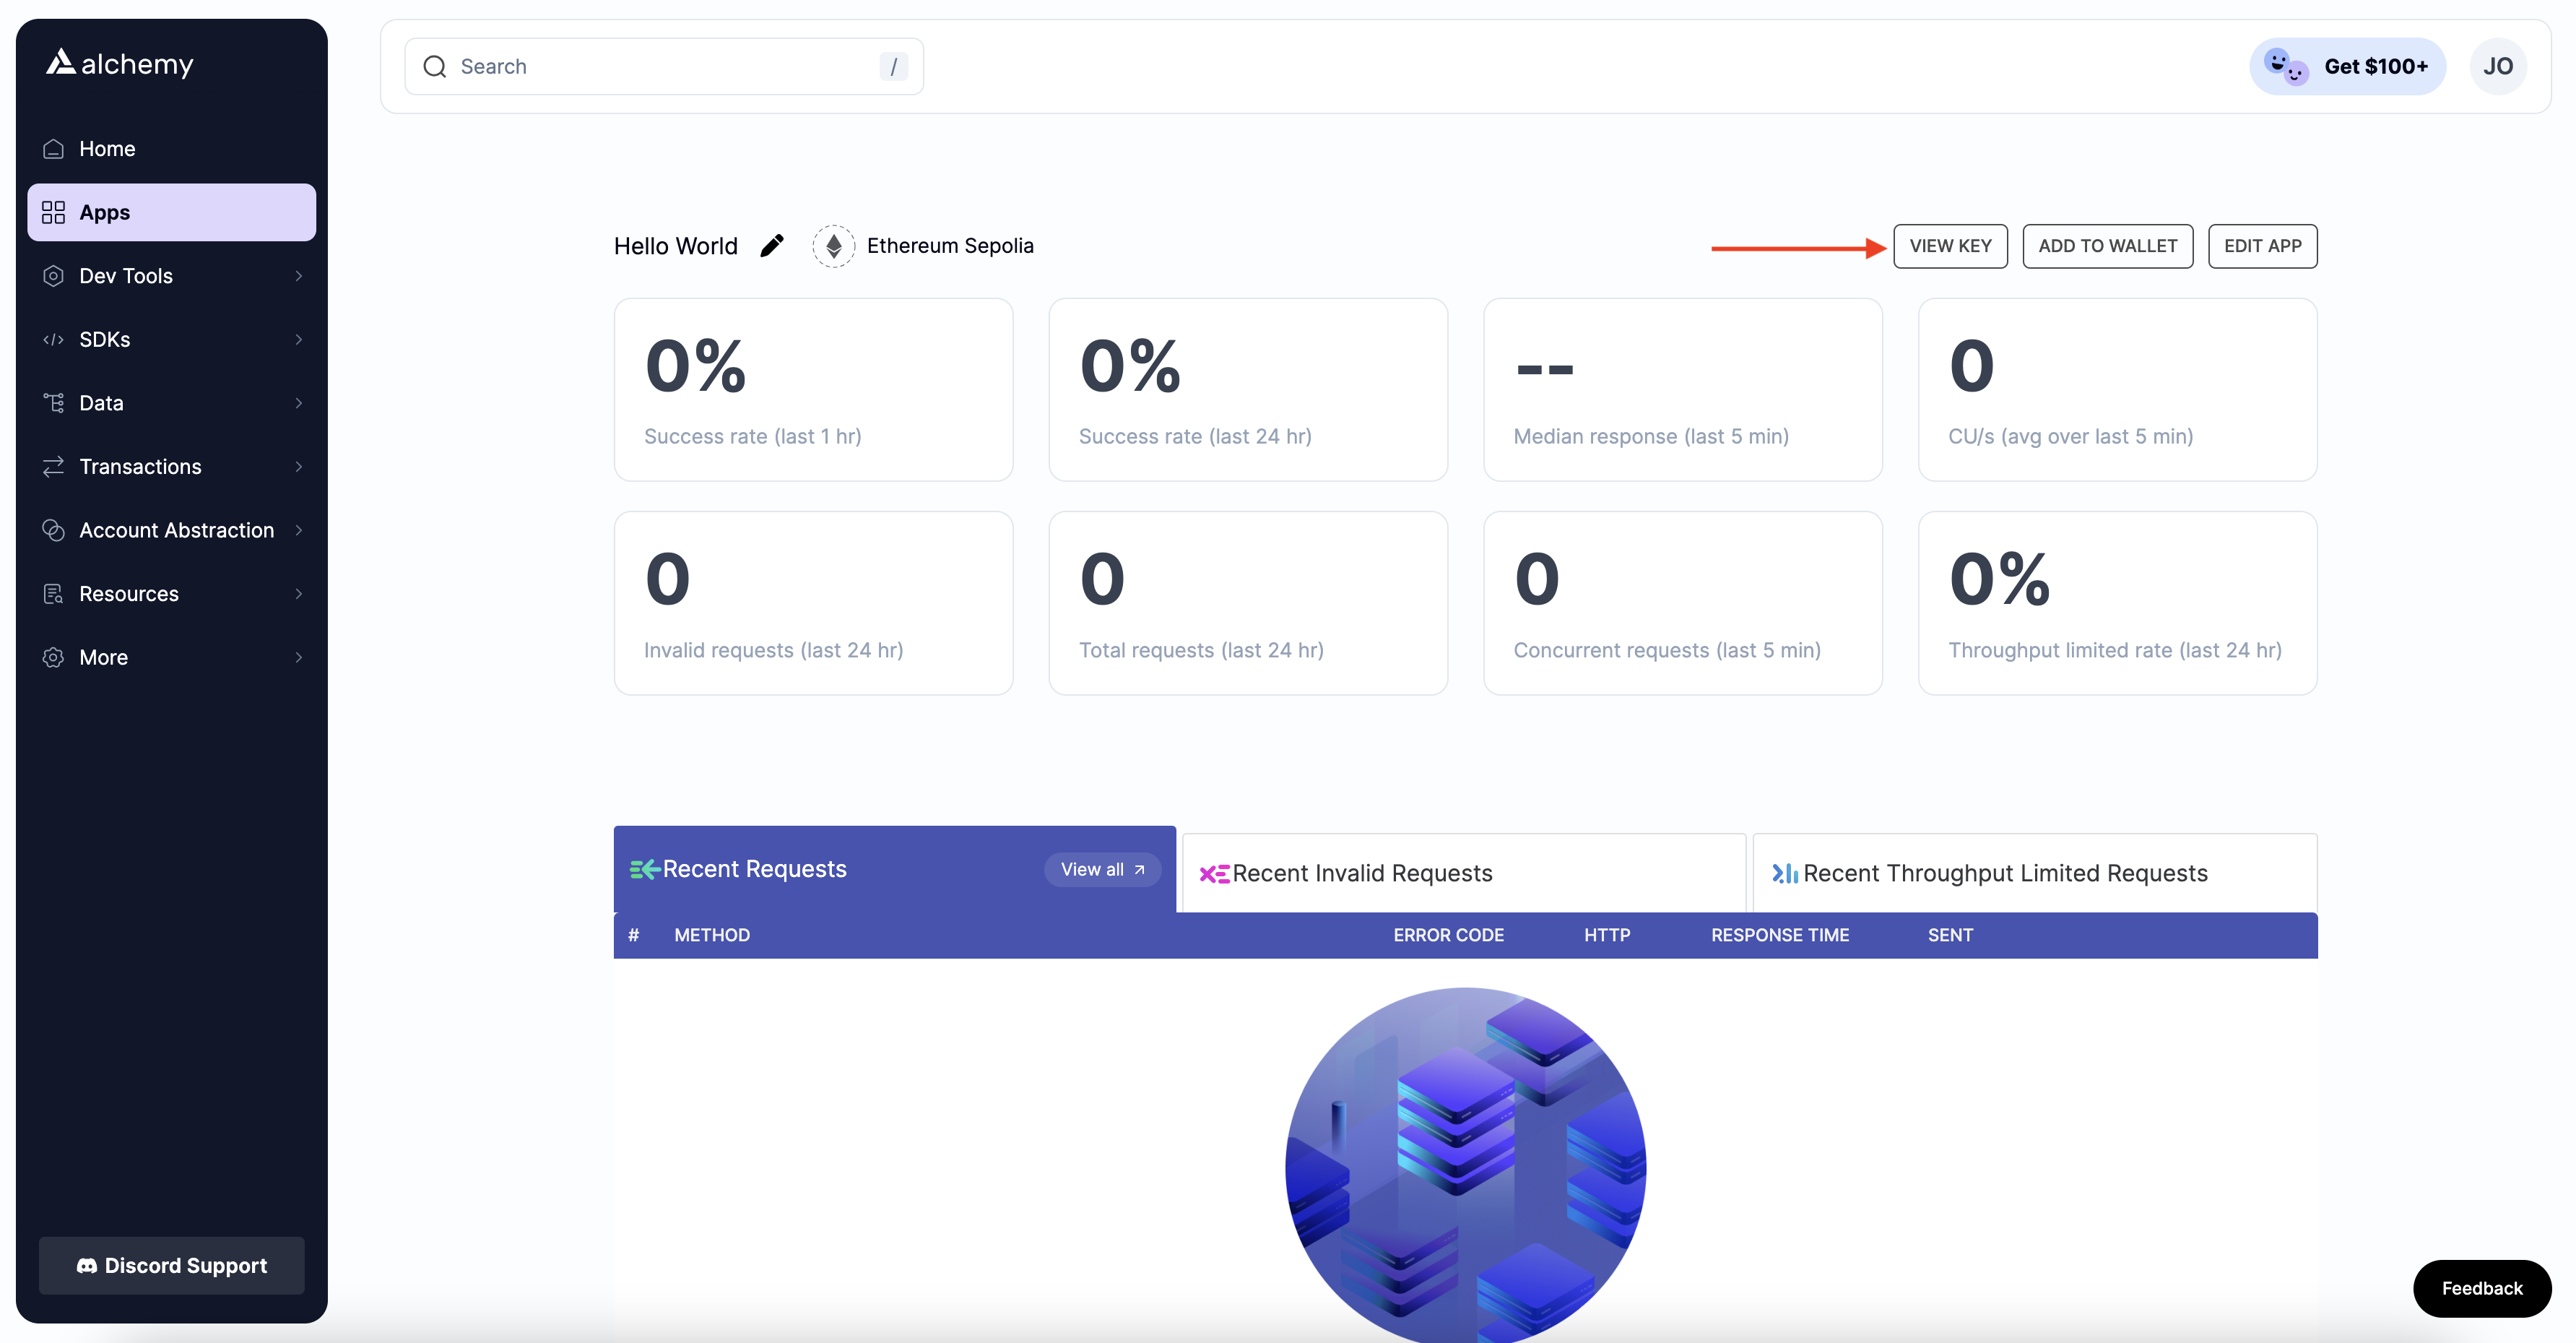Click VIEW KEY button for Hello World
The height and width of the screenshot is (1343, 2576).
(1949, 243)
